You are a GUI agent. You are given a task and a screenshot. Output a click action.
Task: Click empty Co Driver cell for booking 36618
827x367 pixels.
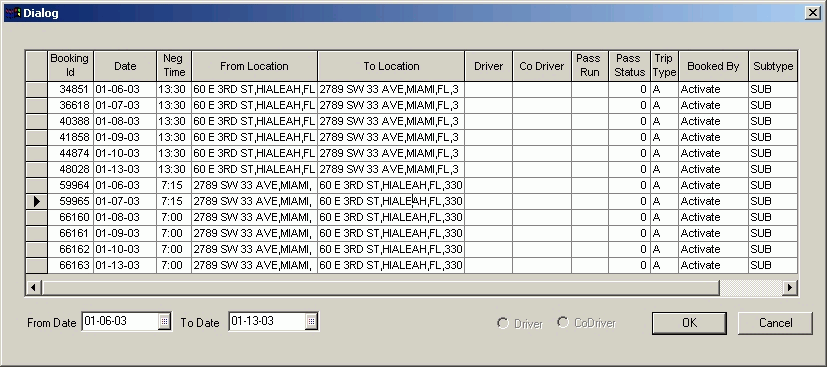pos(542,105)
